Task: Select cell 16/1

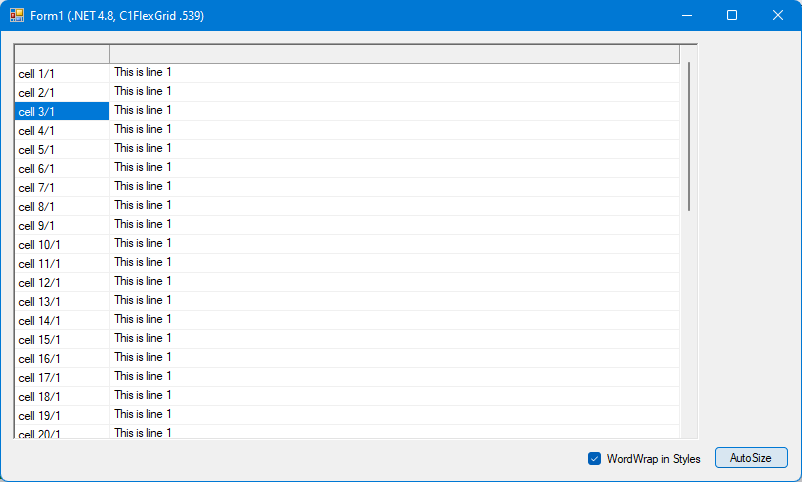Action: pyautogui.click(x=62, y=358)
